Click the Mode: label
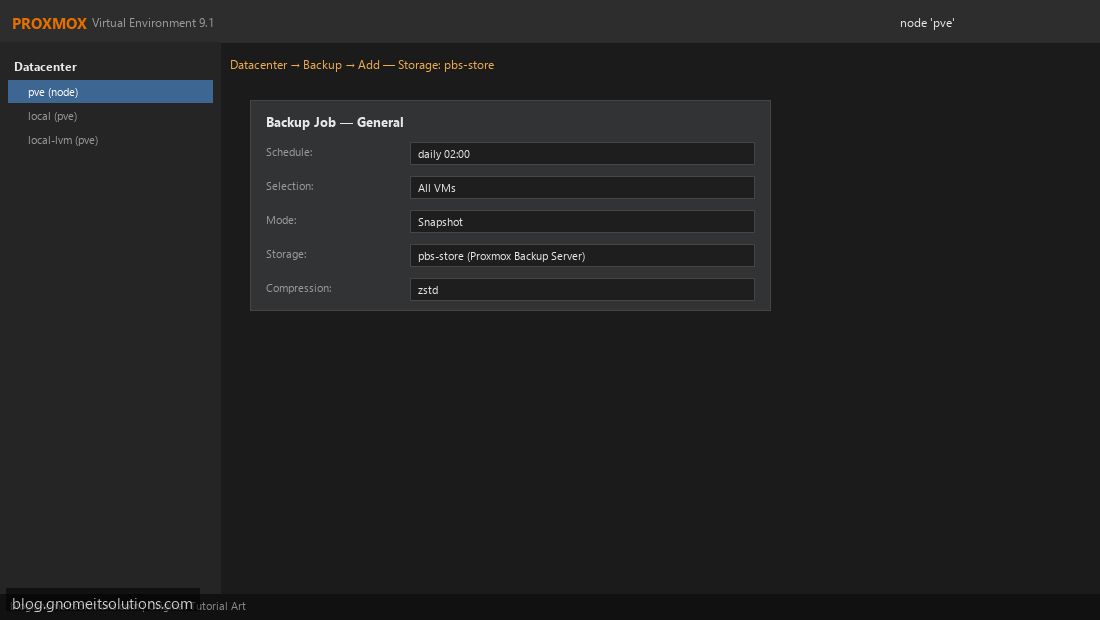The image size is (1100, 620). coord(281,220)
